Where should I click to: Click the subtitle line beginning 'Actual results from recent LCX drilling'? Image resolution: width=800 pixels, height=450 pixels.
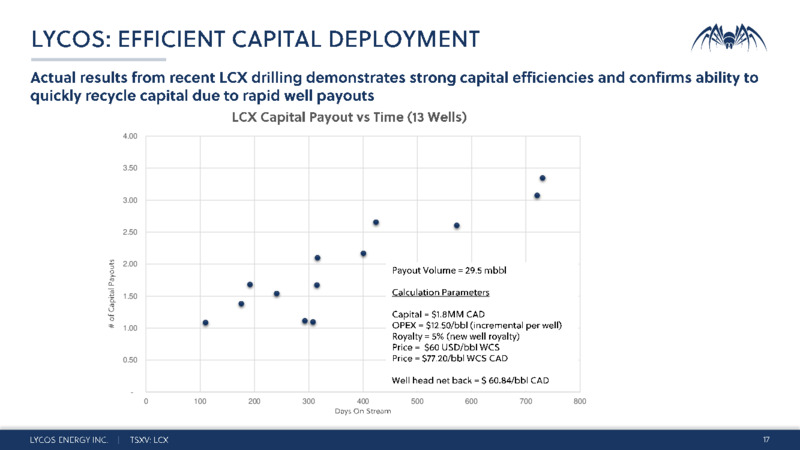click(x=394, y=78)
